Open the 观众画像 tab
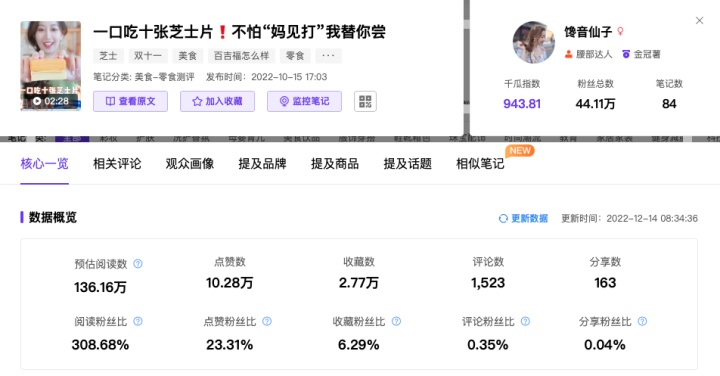The width and height of the screenshot is (720, 376). (190, 163)
